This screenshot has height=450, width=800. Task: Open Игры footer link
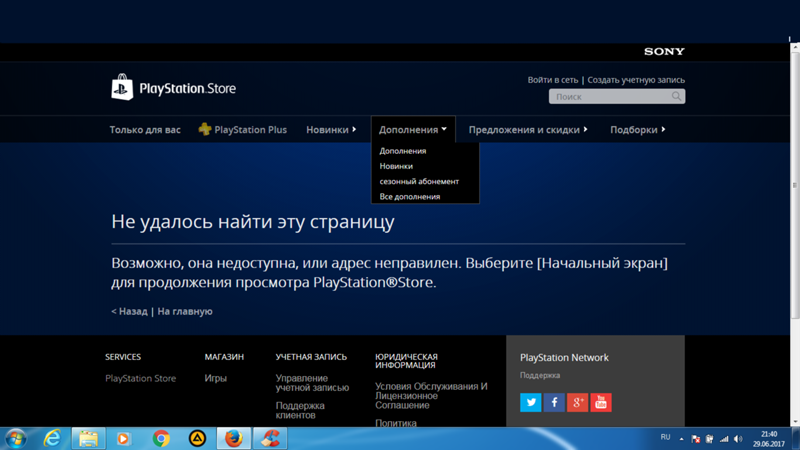(215, 378)
